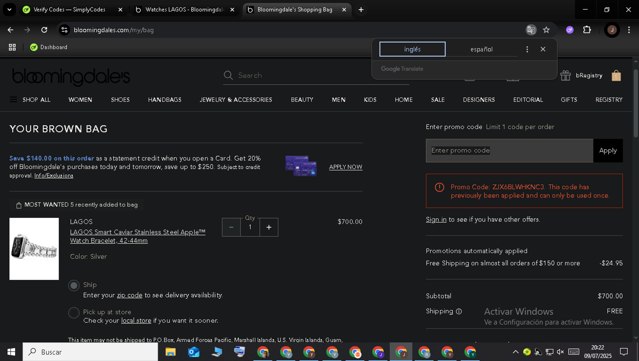639x361 pixels.
Task: Click the site Search field
Action: 316,75
